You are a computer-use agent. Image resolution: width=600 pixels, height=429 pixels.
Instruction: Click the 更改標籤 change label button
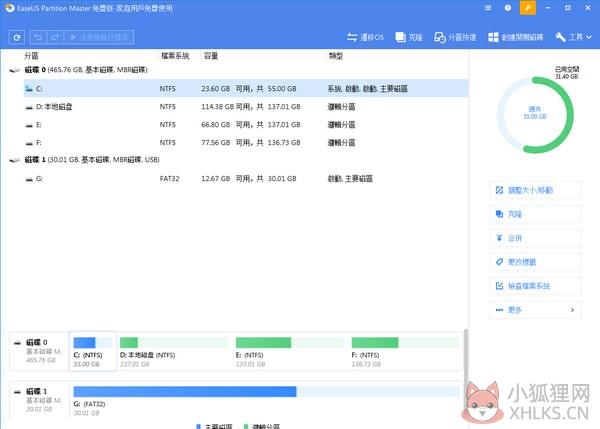(535, 262)
